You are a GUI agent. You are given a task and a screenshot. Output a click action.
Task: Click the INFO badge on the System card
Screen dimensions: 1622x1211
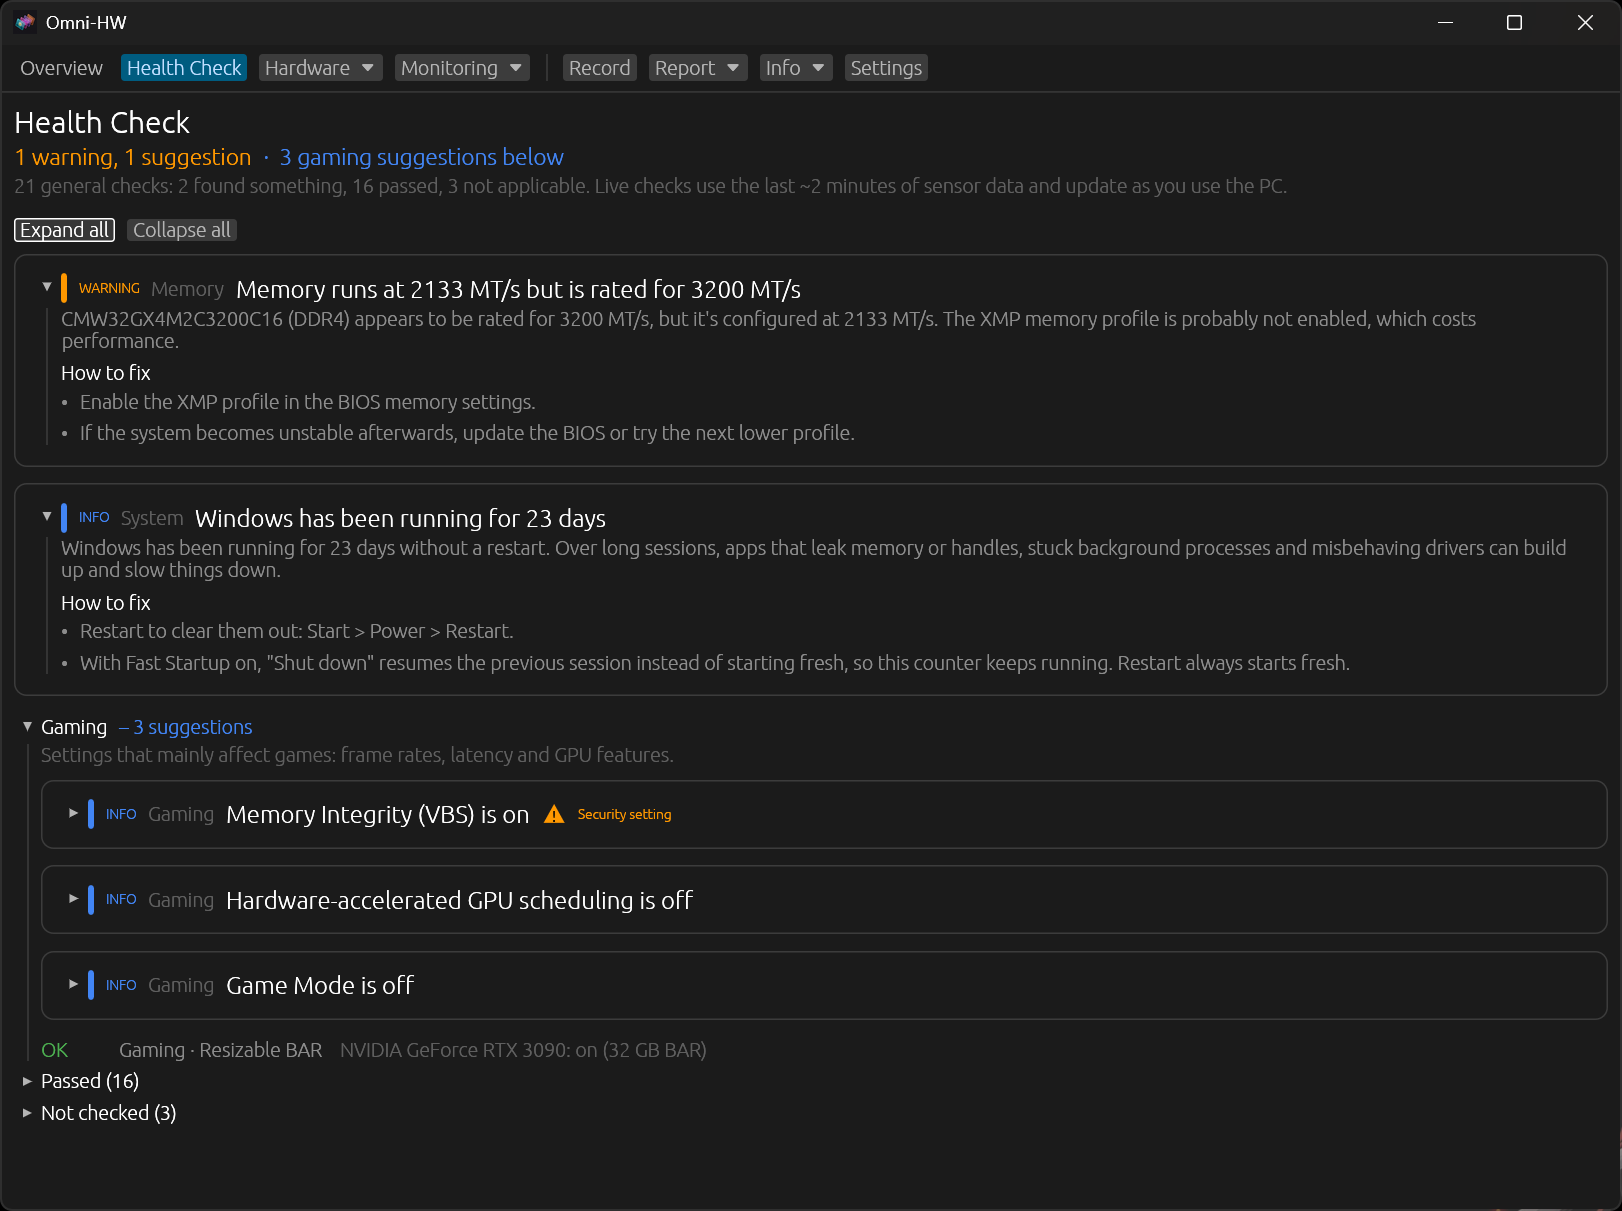click(x=94, y=517)
